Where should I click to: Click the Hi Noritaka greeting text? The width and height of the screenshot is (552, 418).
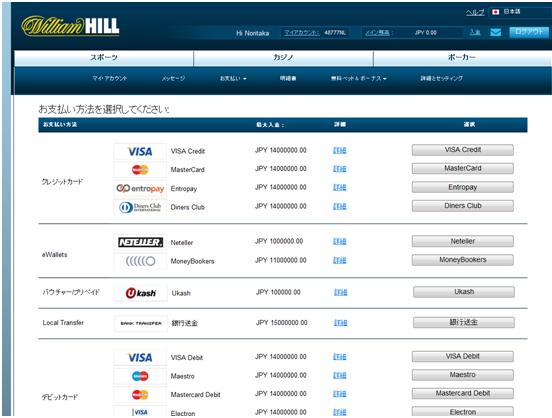(252, 33)
